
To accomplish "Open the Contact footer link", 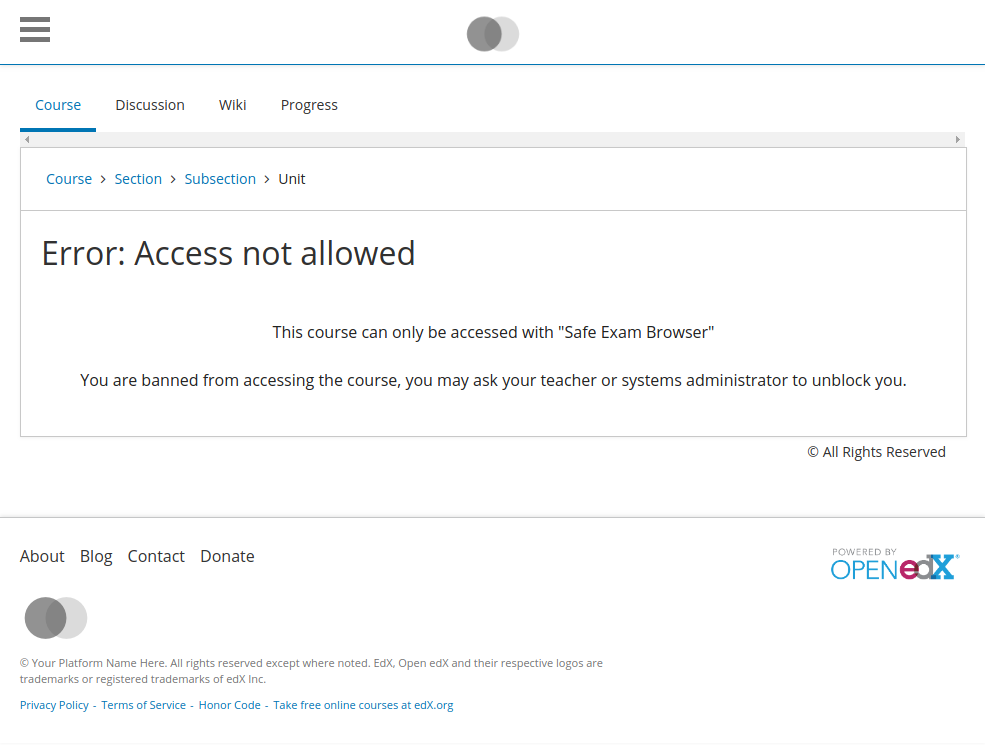I will pos(156,556).
